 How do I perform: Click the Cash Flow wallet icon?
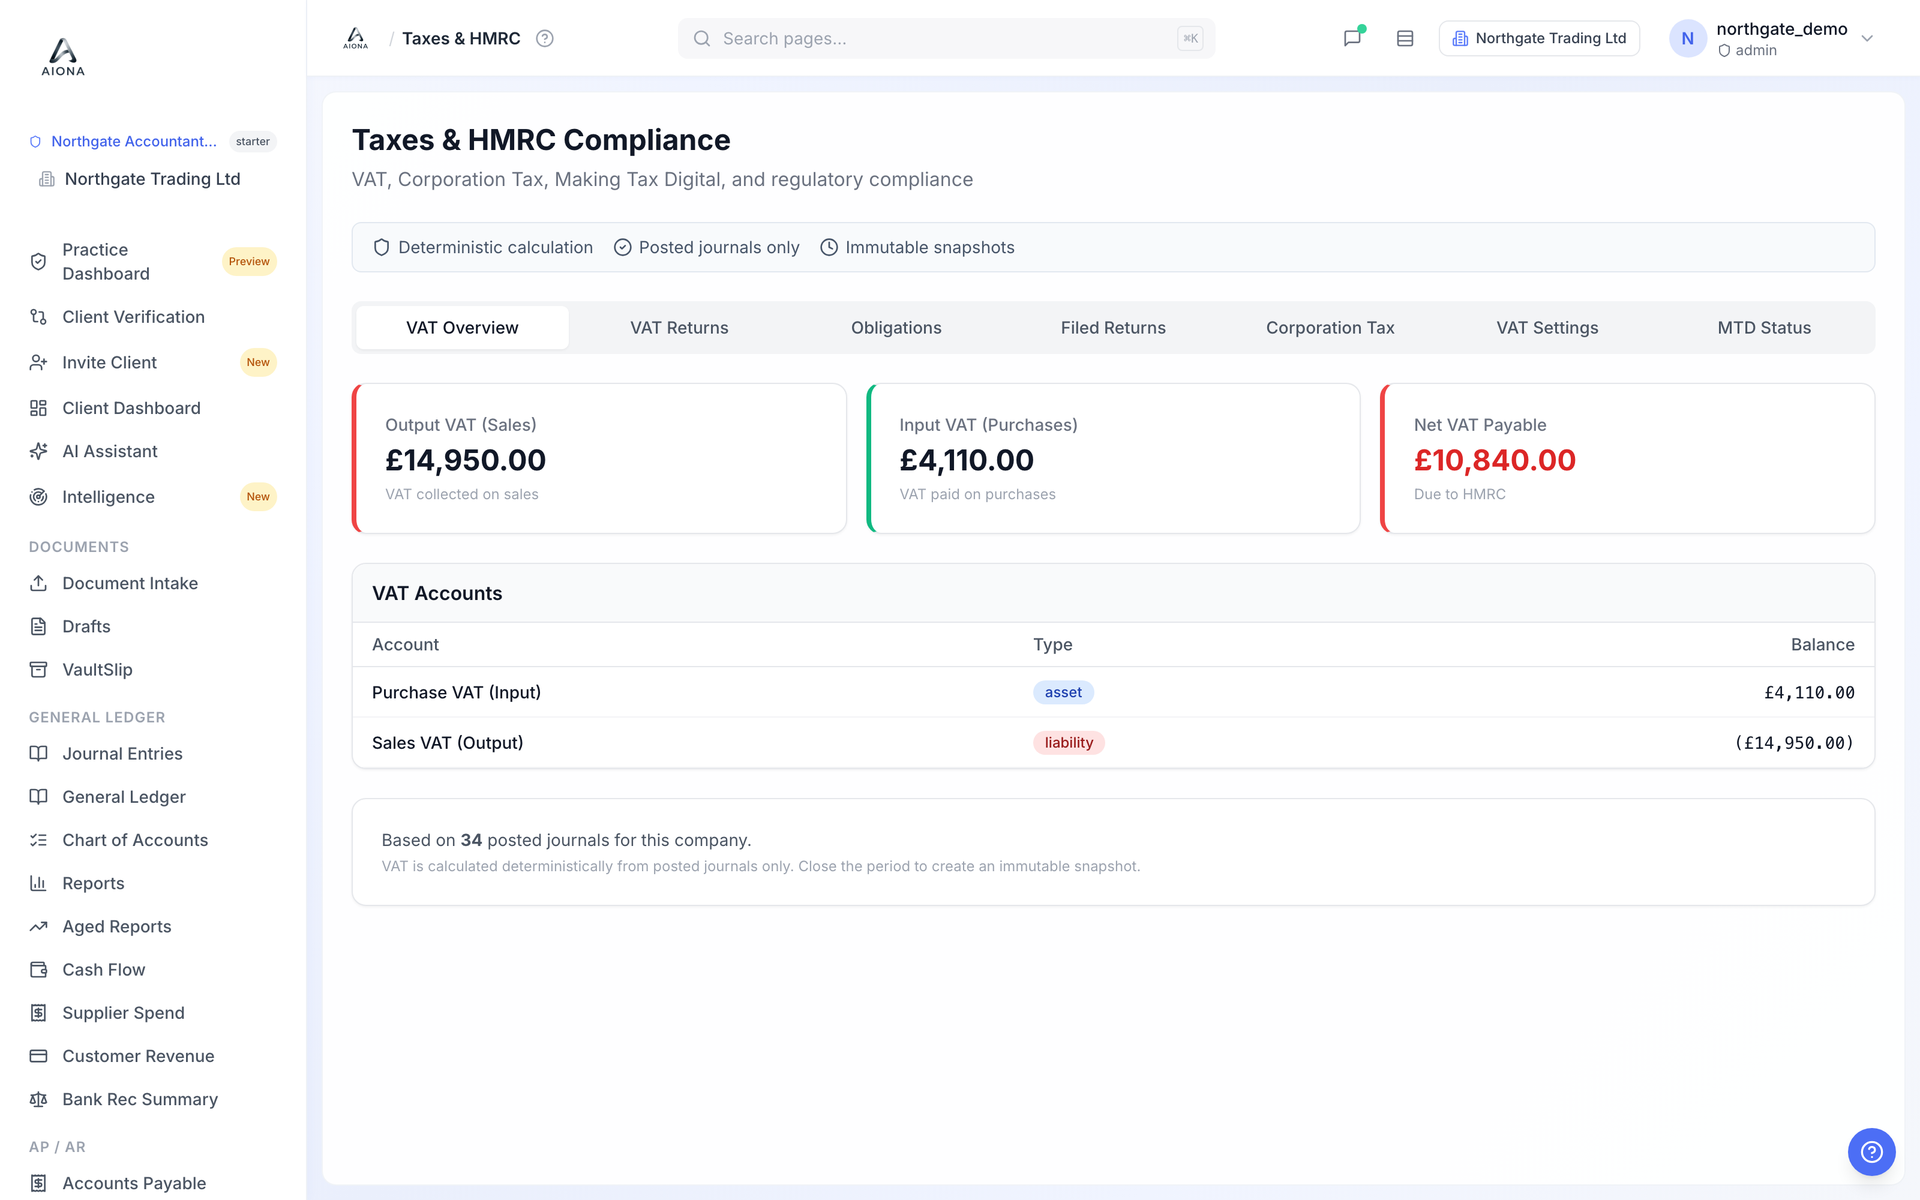click(x=38, y=970)
